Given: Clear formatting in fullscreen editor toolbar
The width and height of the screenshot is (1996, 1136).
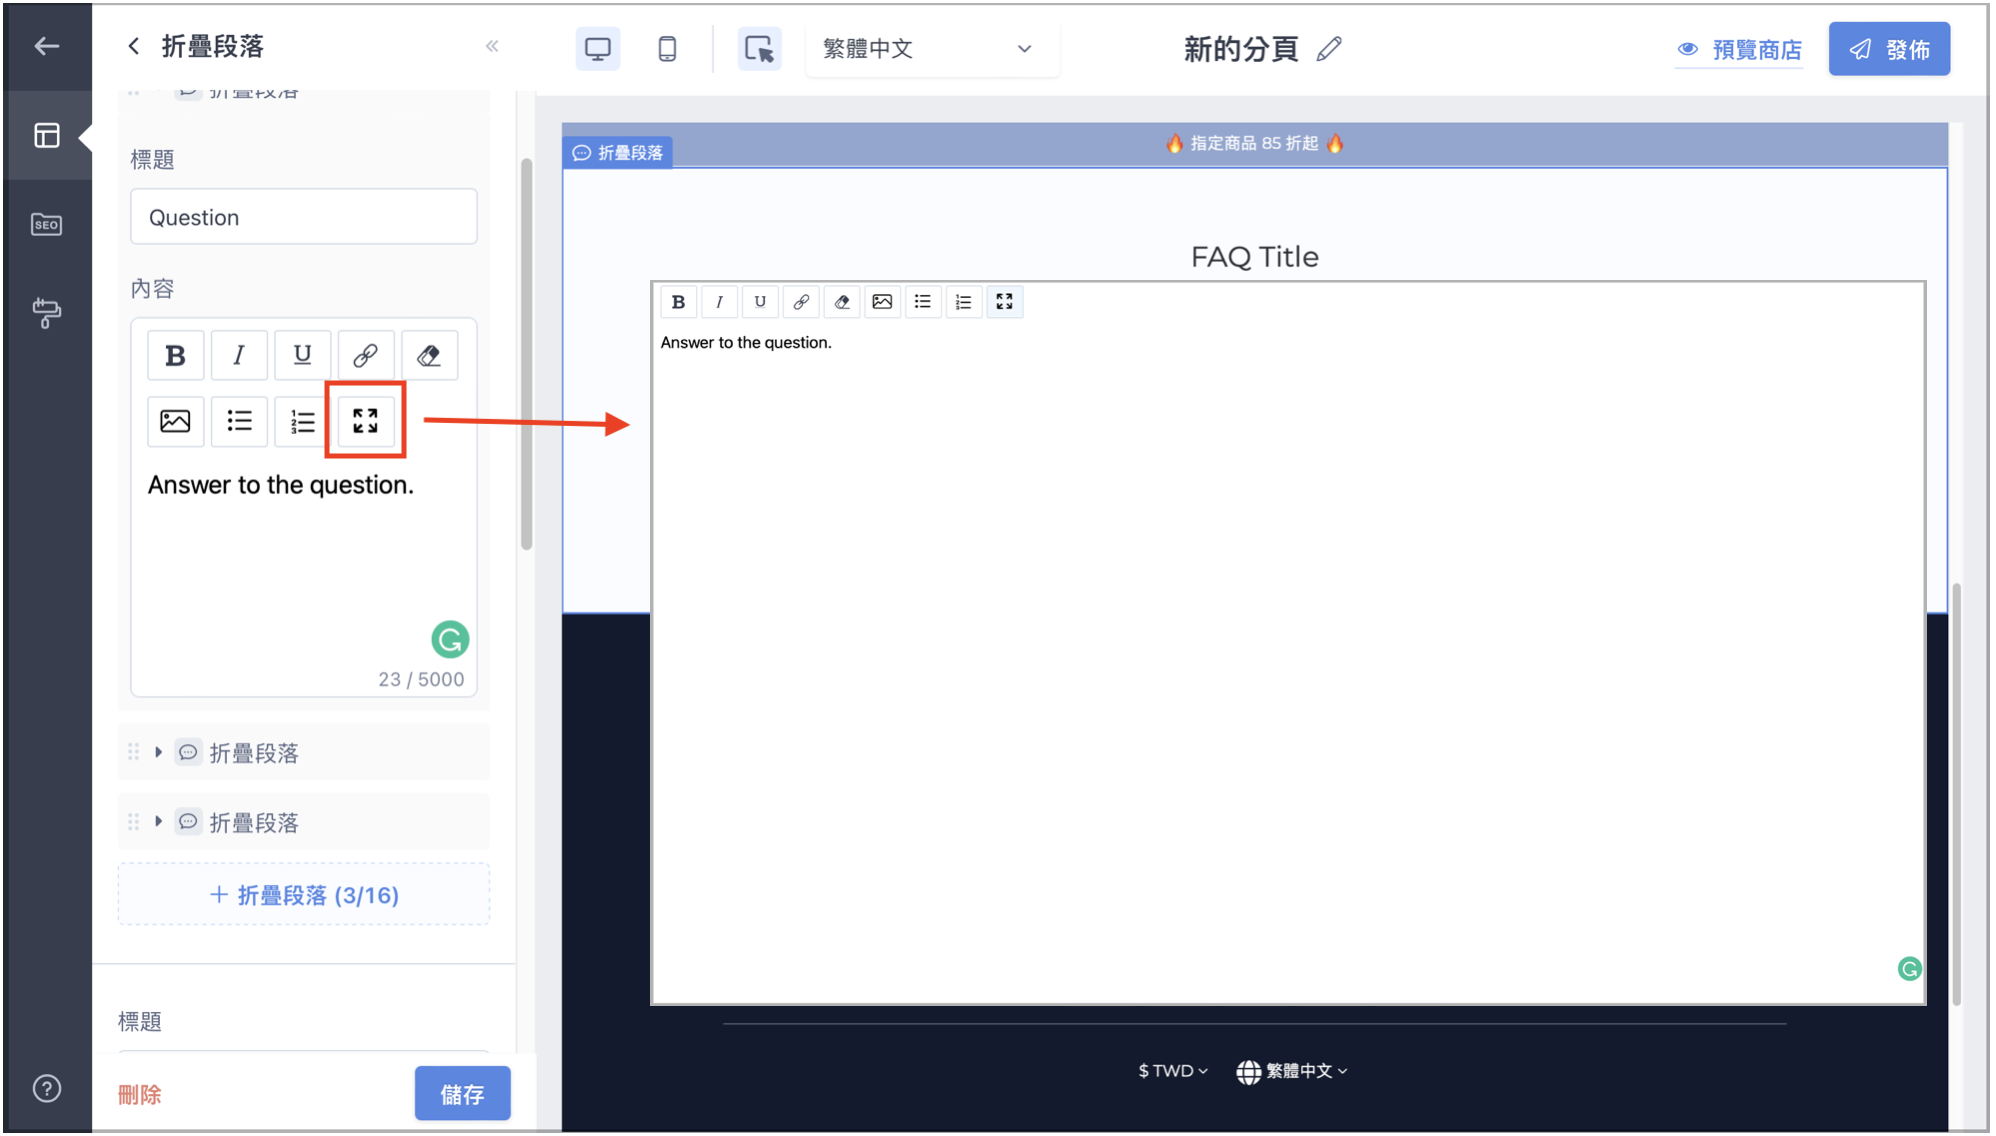Looking at the screenshot, I should tap(842, 302).
